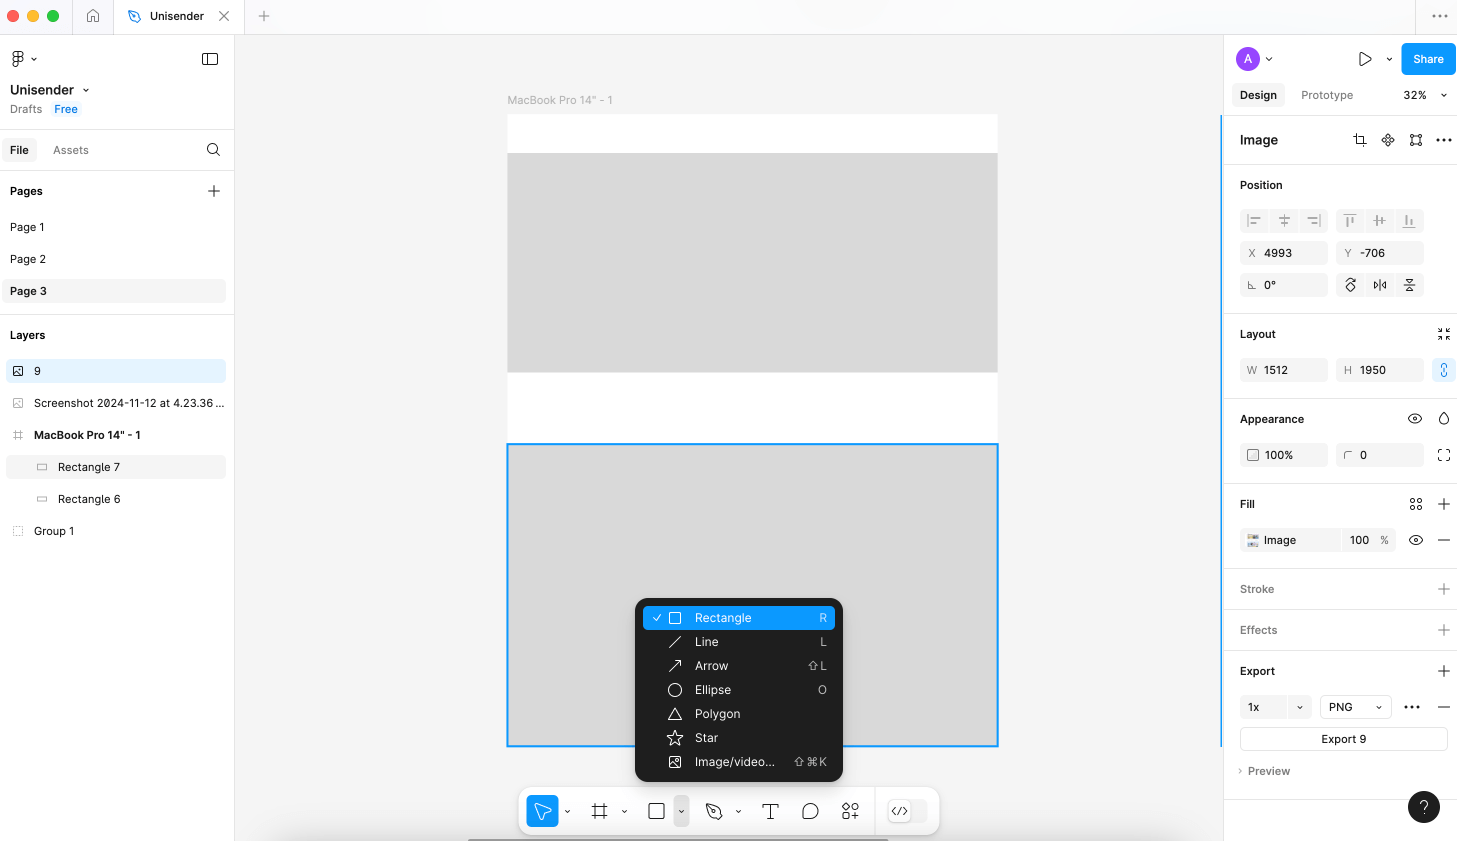Screen dimensions: 1457x841
Task: Add a Stroke with plus button
Action: point(1444,589)
